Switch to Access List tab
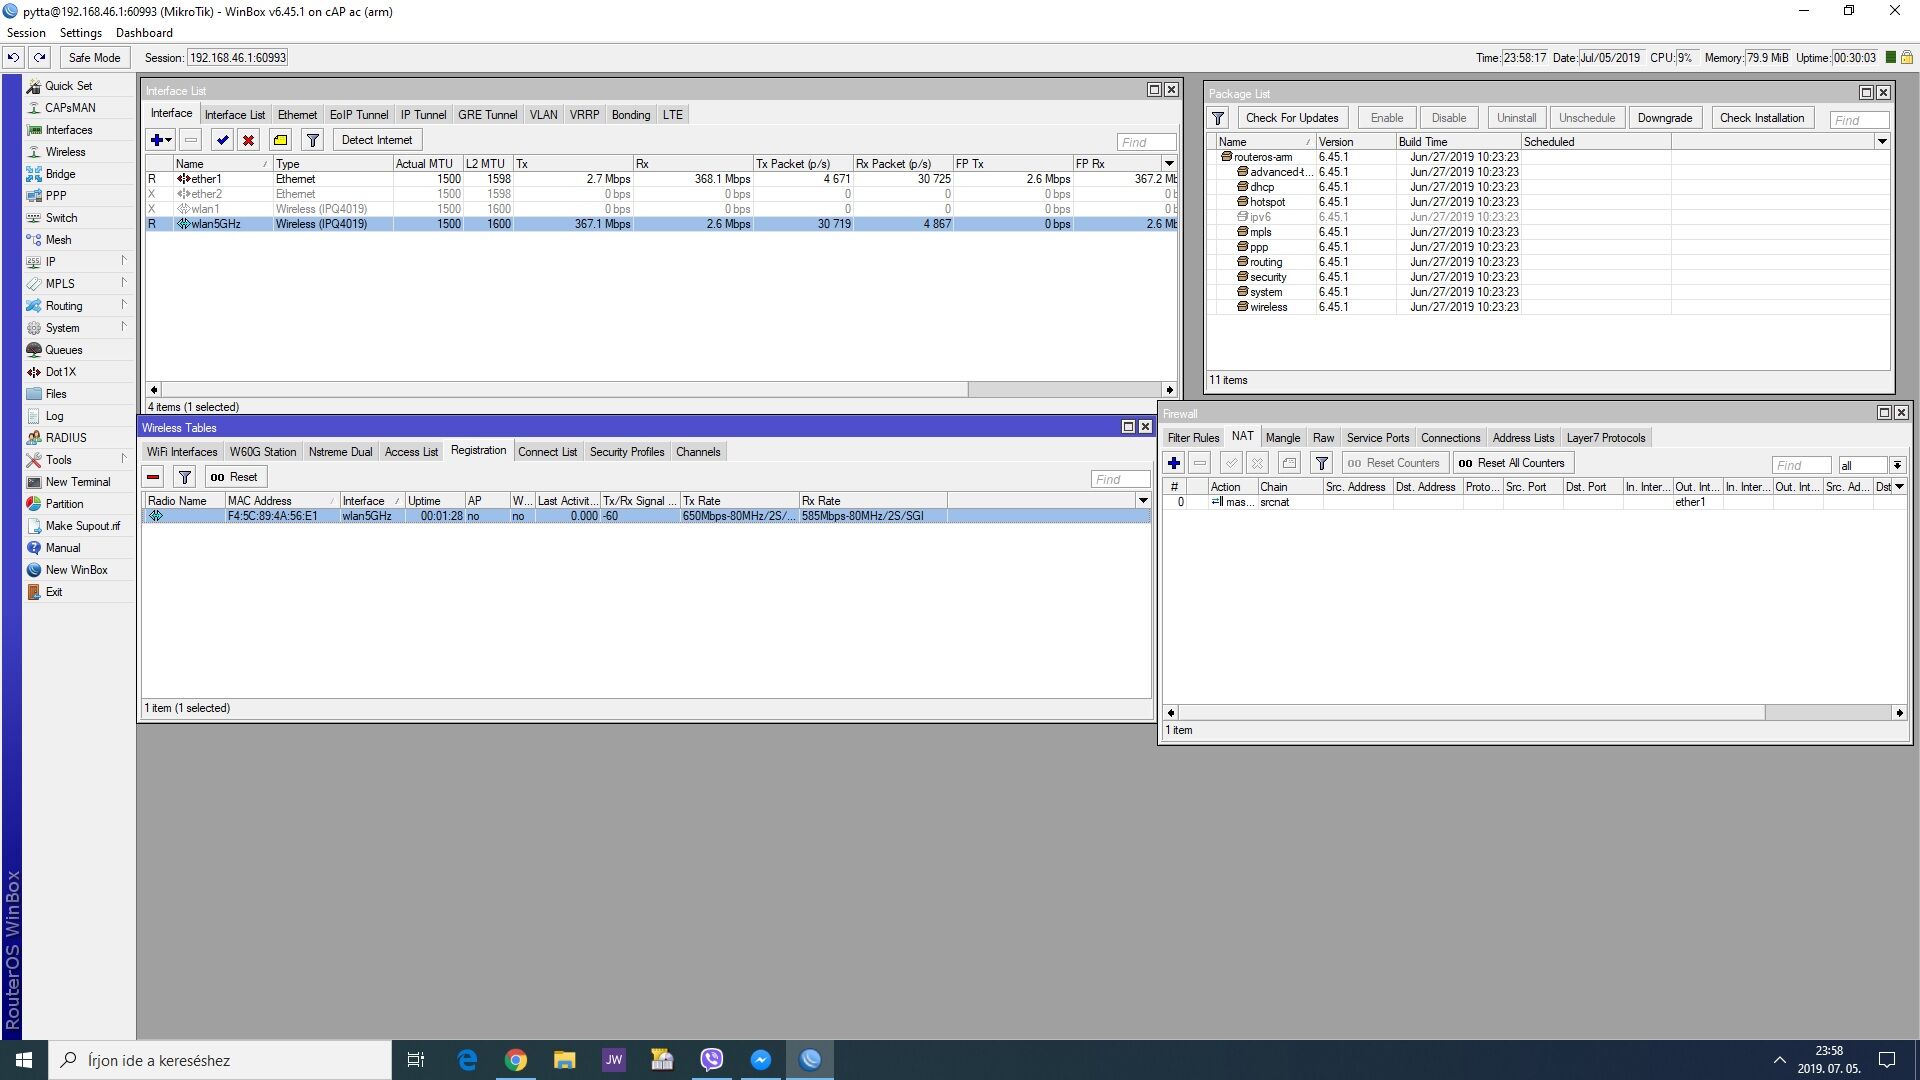1920x1080 pixels. pyautogui.click(x=411, y=452)
